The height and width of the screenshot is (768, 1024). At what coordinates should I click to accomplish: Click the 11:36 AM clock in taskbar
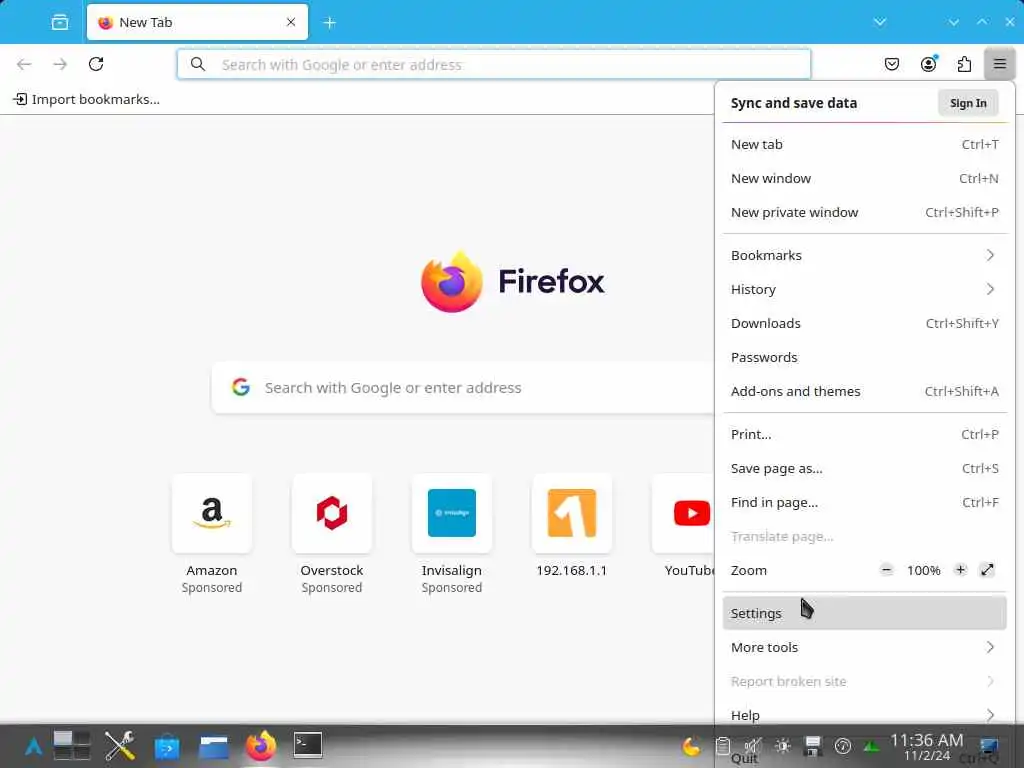(926, 747)
